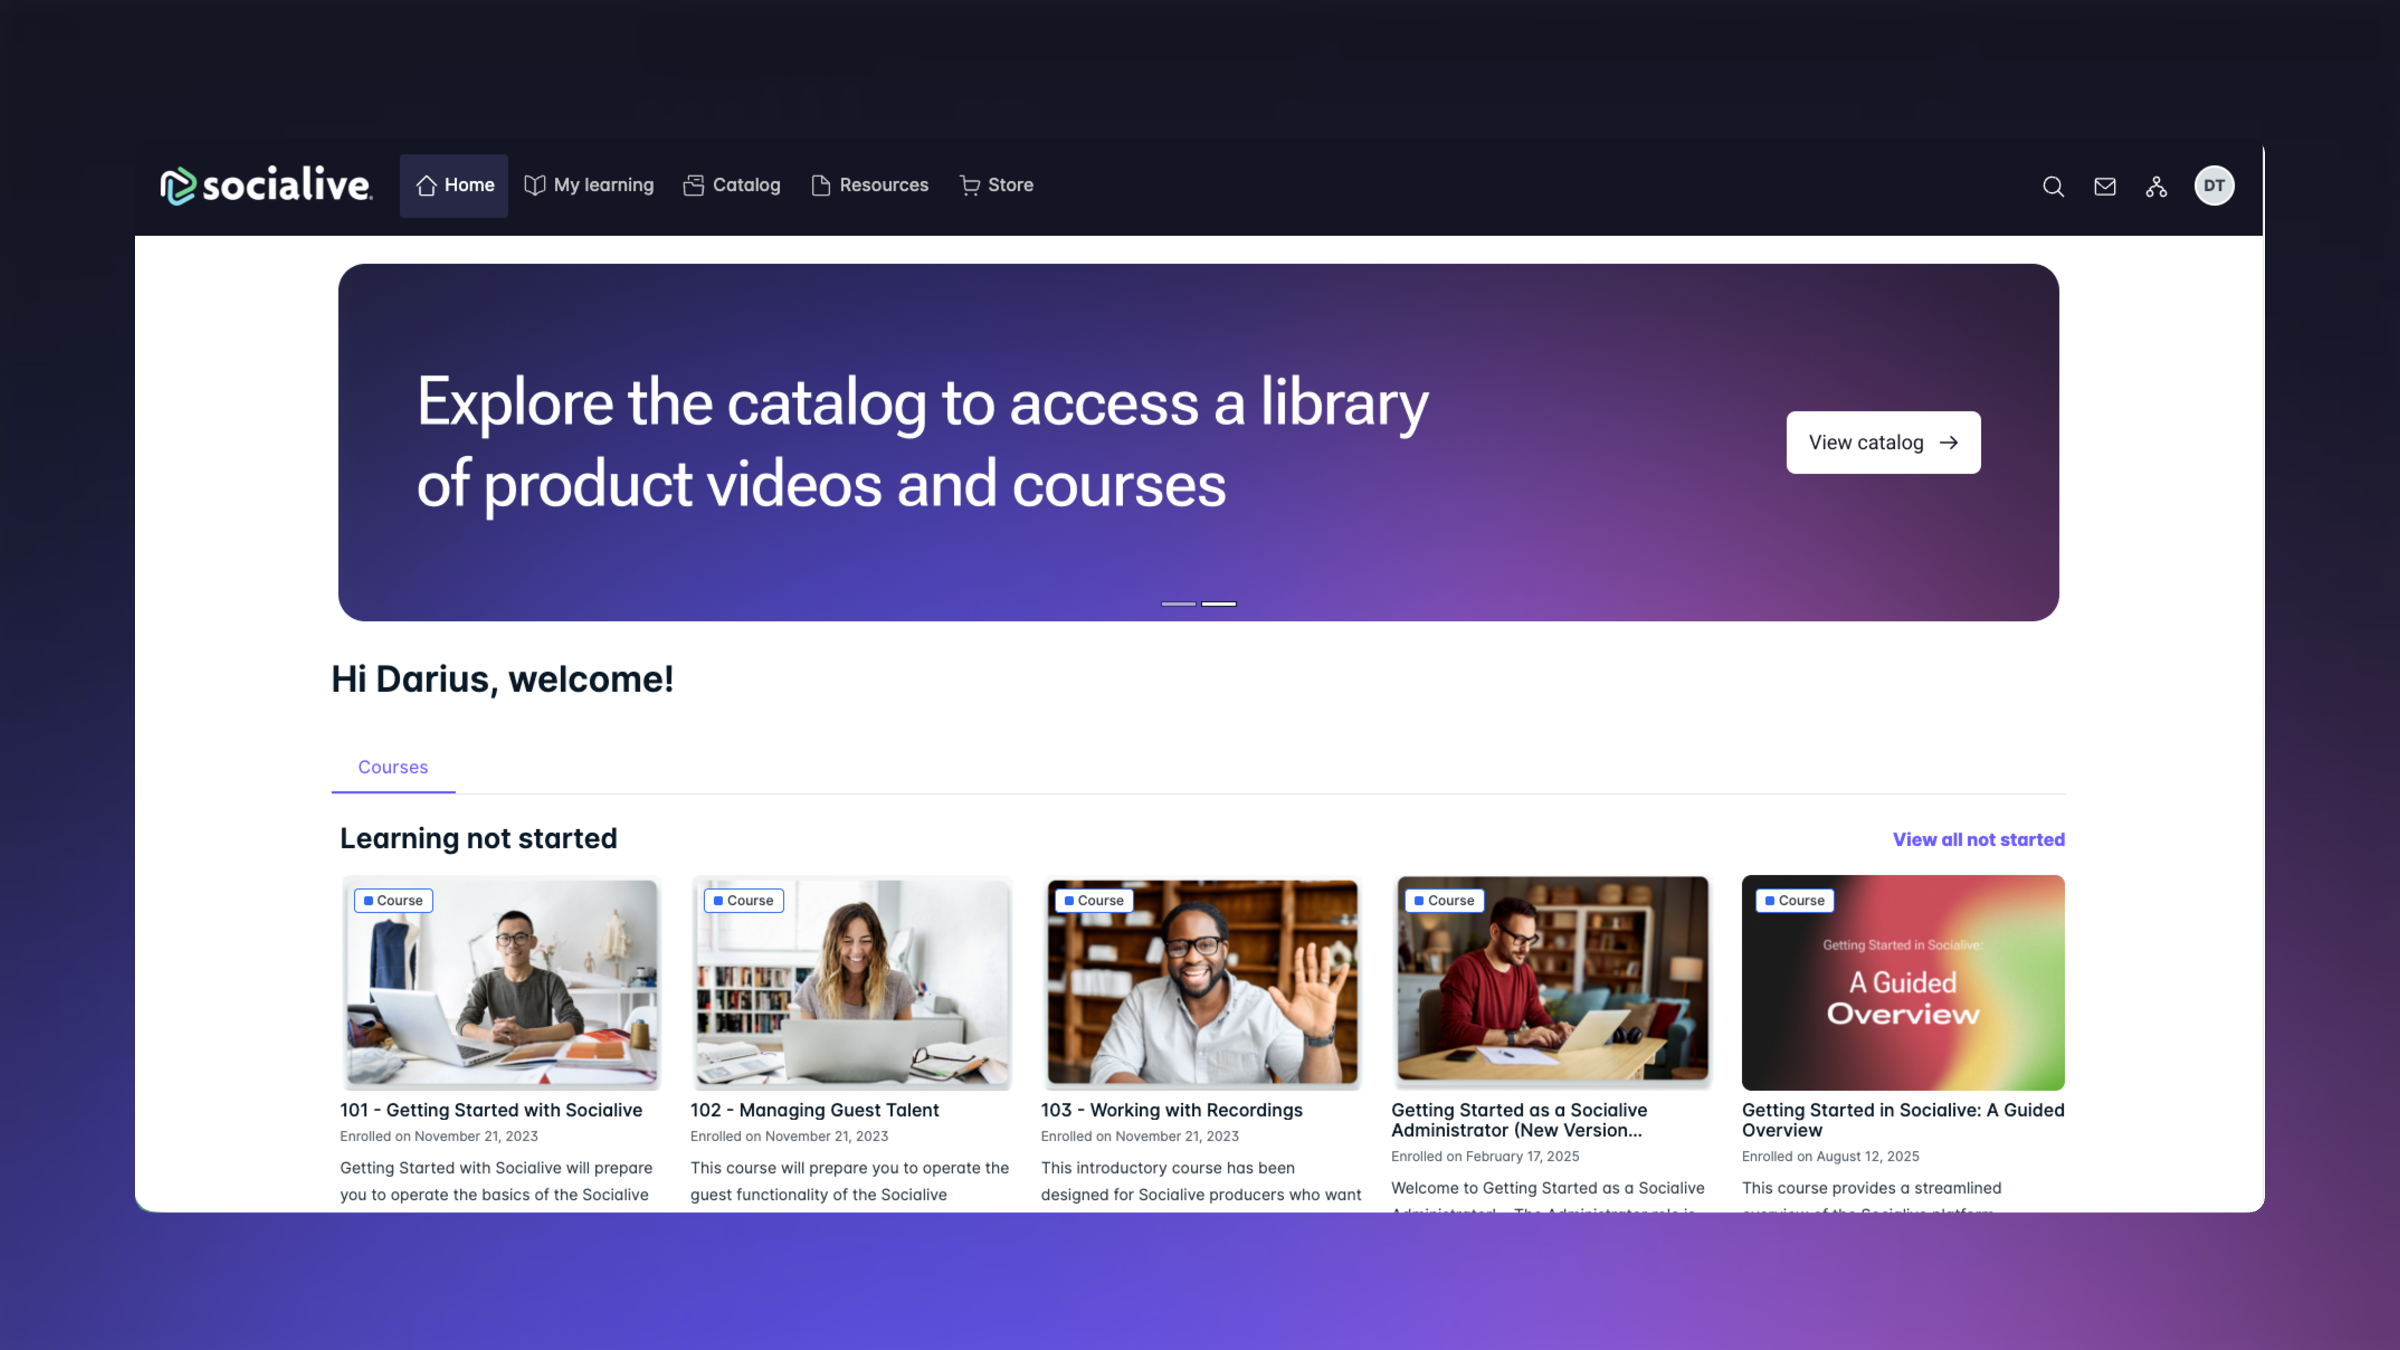The height and width of the screenshot is (1350, 2400).
Task: Open search with the magnifier icon
Action: (2053, 186)
